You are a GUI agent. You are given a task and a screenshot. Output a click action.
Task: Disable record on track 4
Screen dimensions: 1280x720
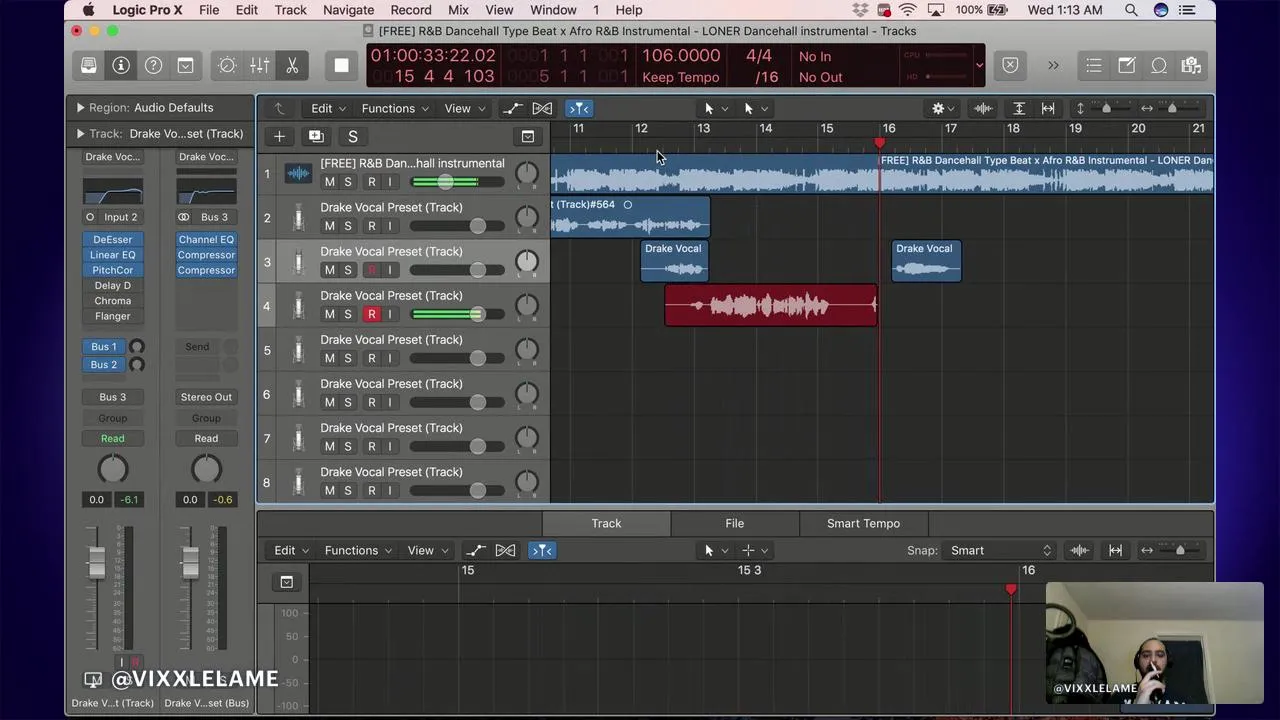371,314
